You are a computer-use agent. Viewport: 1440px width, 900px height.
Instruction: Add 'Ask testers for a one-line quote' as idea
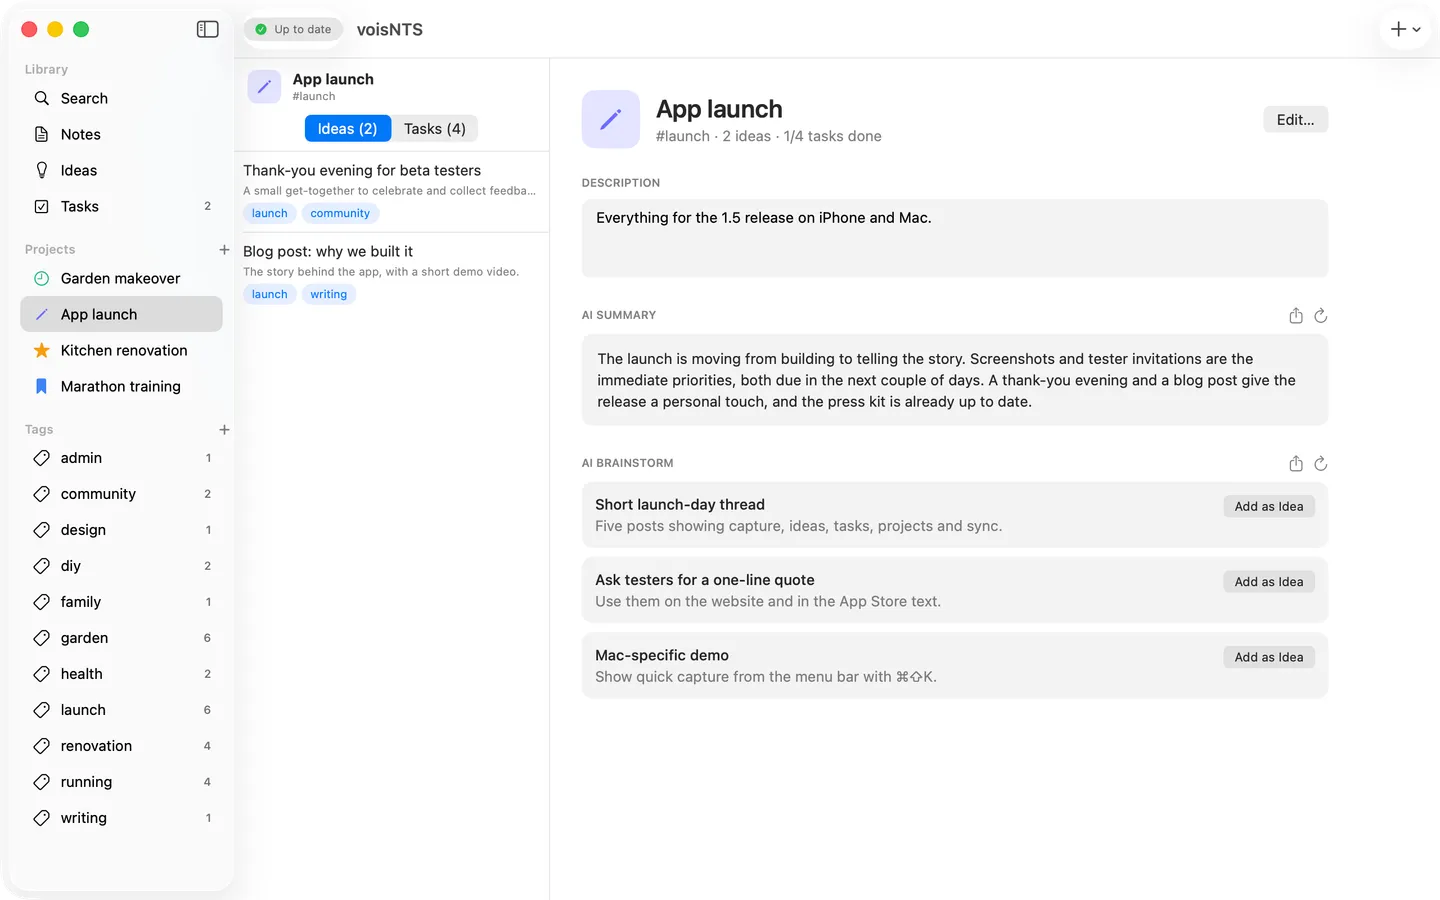(x=1269, y=581)
